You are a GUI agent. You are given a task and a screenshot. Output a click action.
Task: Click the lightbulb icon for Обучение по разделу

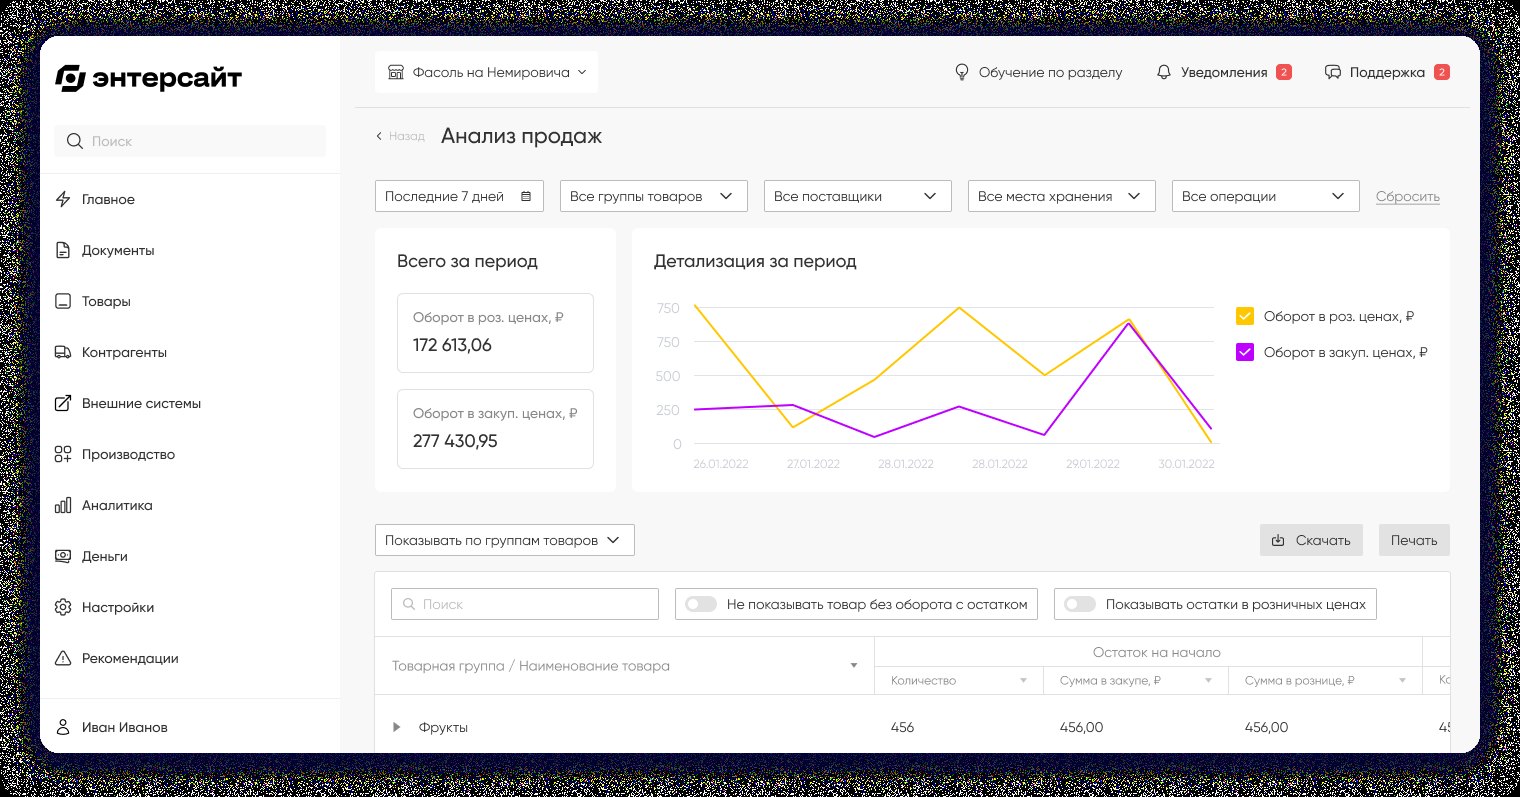point(962,72)
